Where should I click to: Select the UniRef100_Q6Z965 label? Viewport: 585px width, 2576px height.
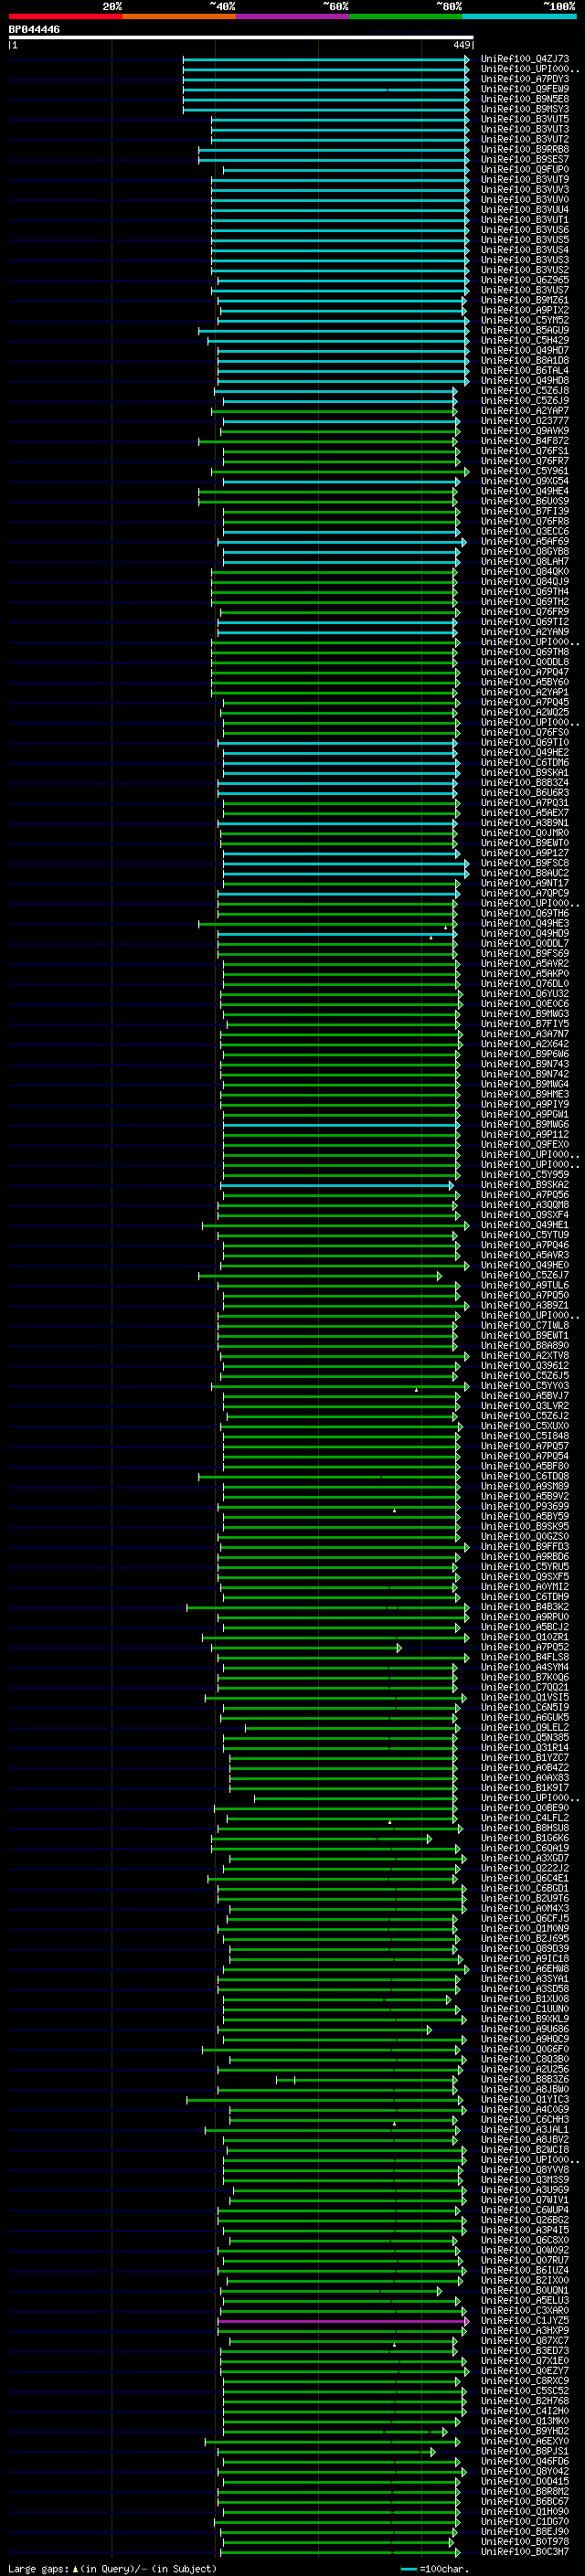point(525,280)
